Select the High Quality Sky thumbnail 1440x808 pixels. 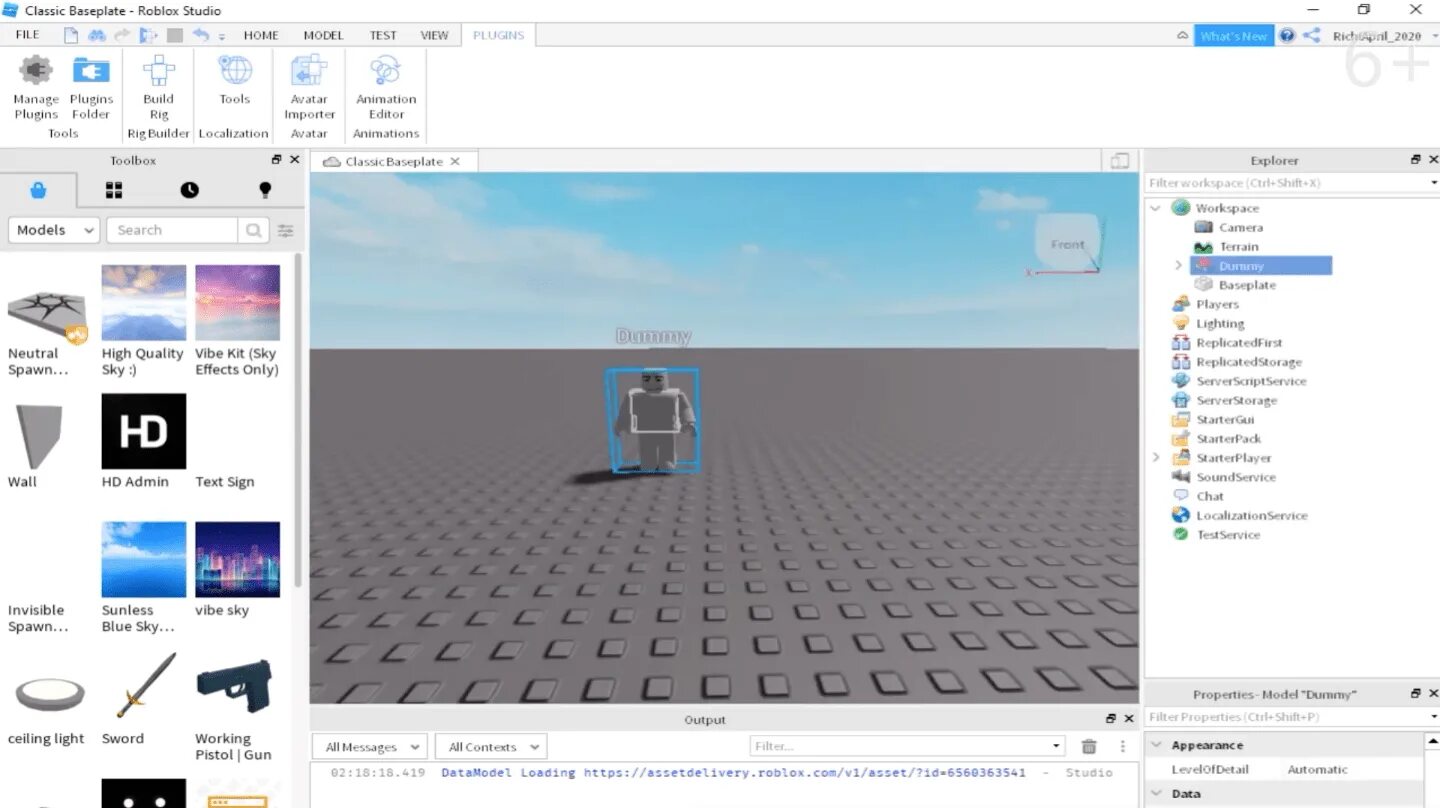click(143, 303)
